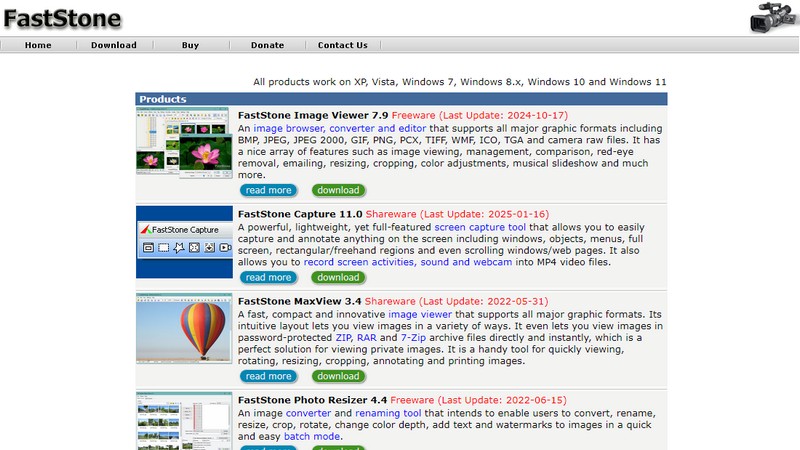Click the RAR link in MaxView description
This screenshot has height=450, width=800.
tap(366, 338)
